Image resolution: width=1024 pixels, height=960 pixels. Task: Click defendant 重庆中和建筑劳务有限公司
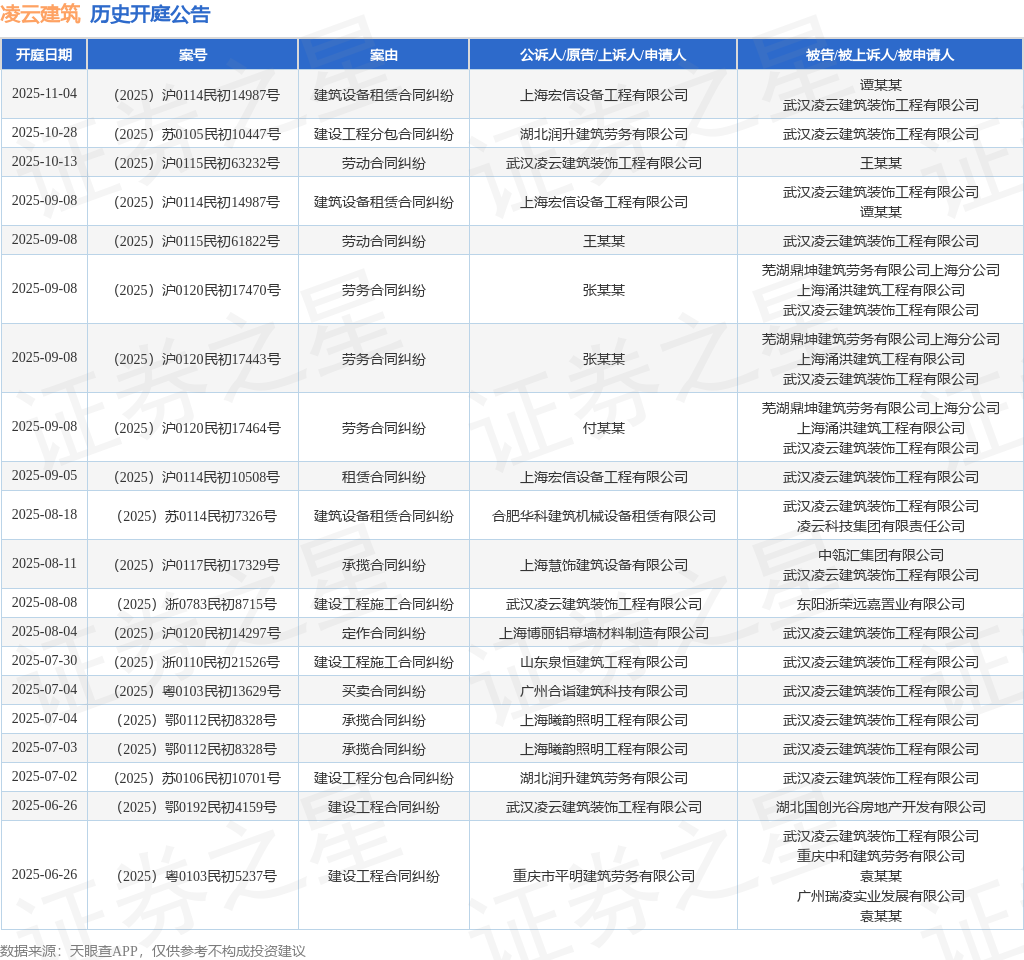[x=880, y=856]
